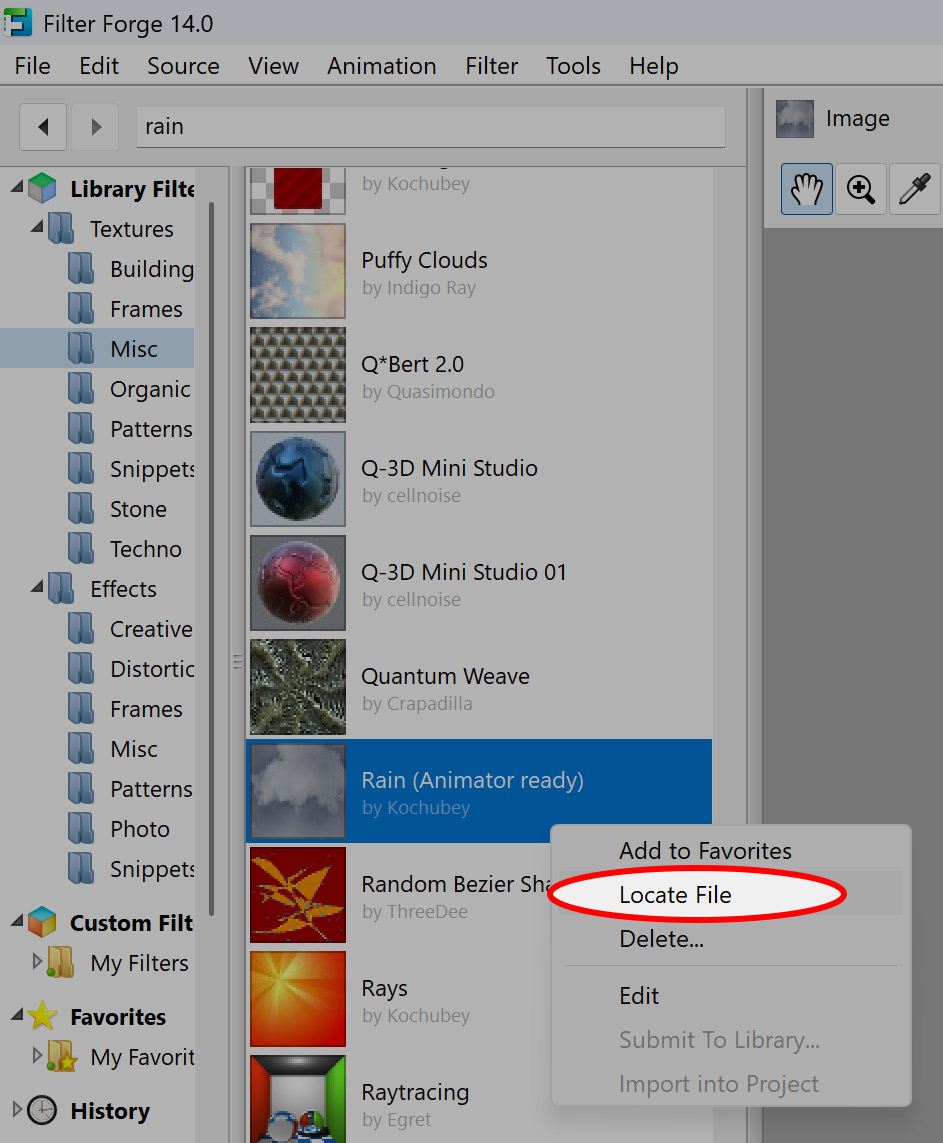Select the Puffy Clouds filter thumbnail
This screenshot has width=943, height=1143.
298,271
